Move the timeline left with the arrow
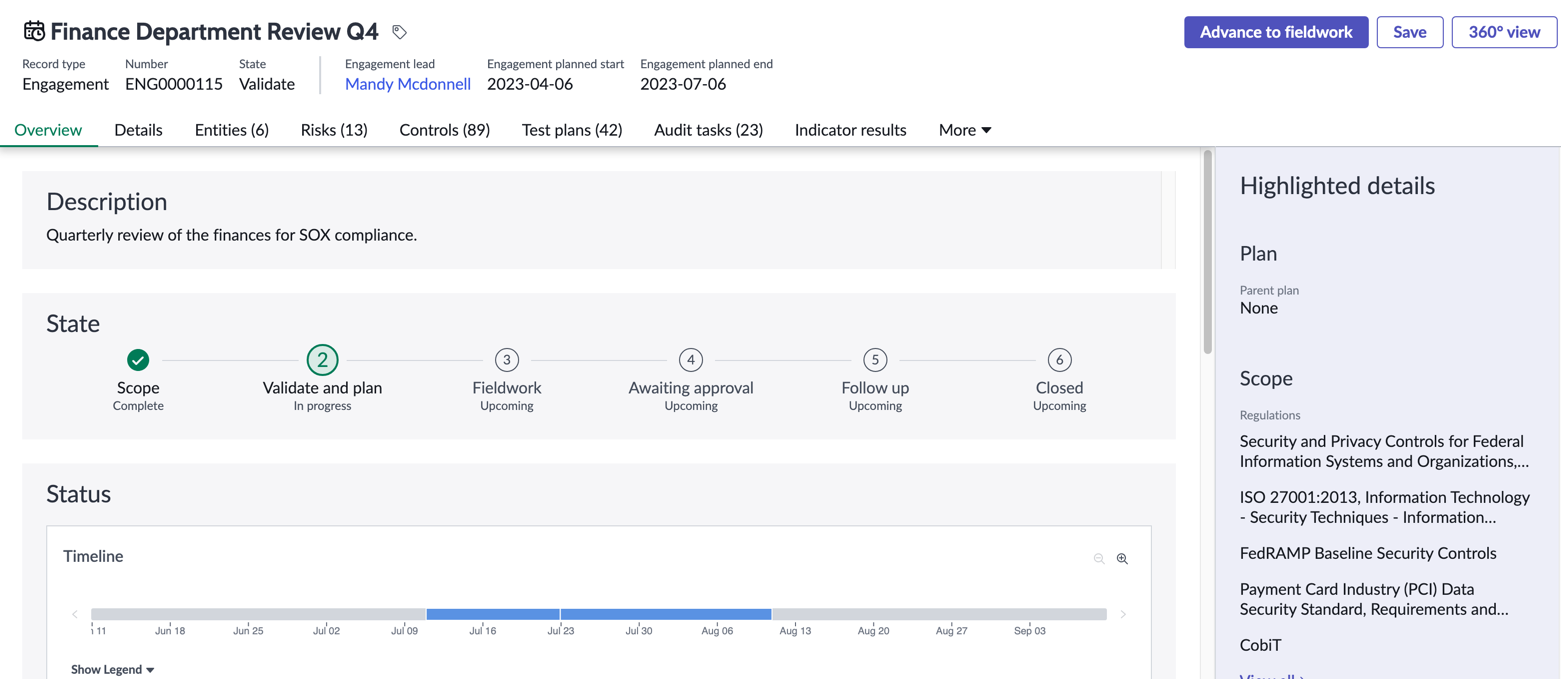This screenshot has width=1561, height=679. tap(75, 614)
